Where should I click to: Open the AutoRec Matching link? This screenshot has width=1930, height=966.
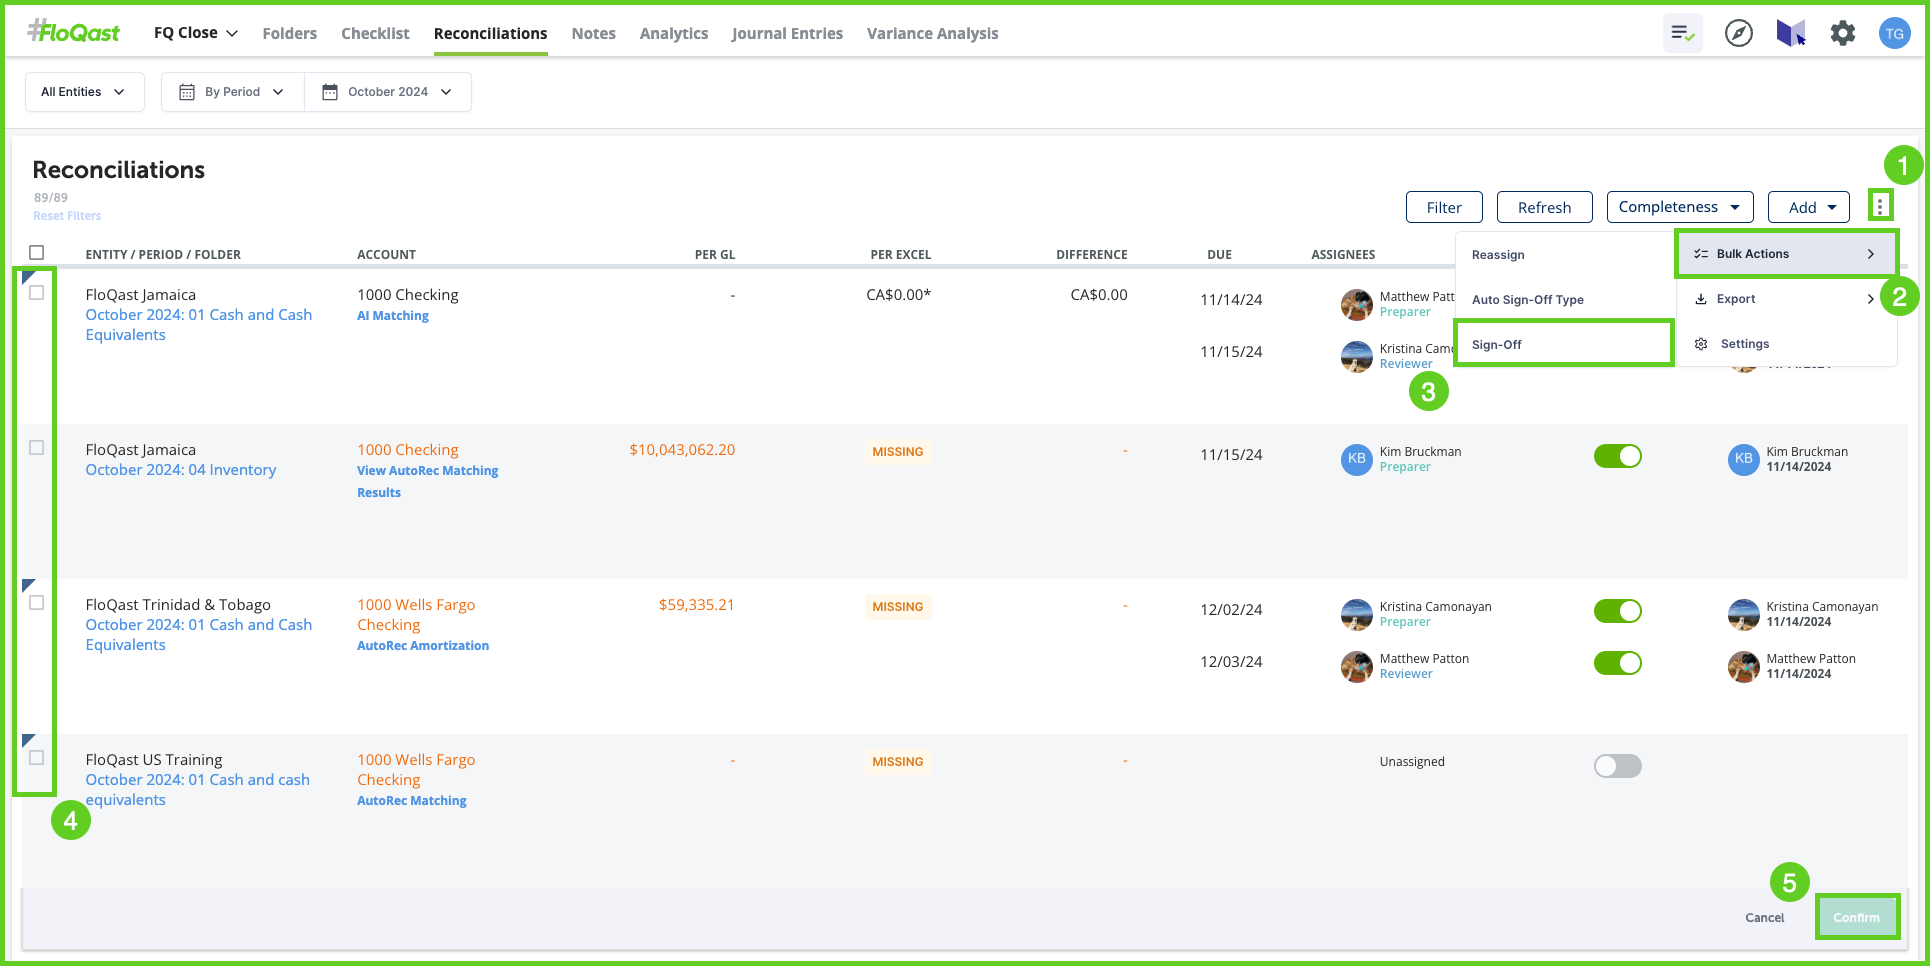412,801
